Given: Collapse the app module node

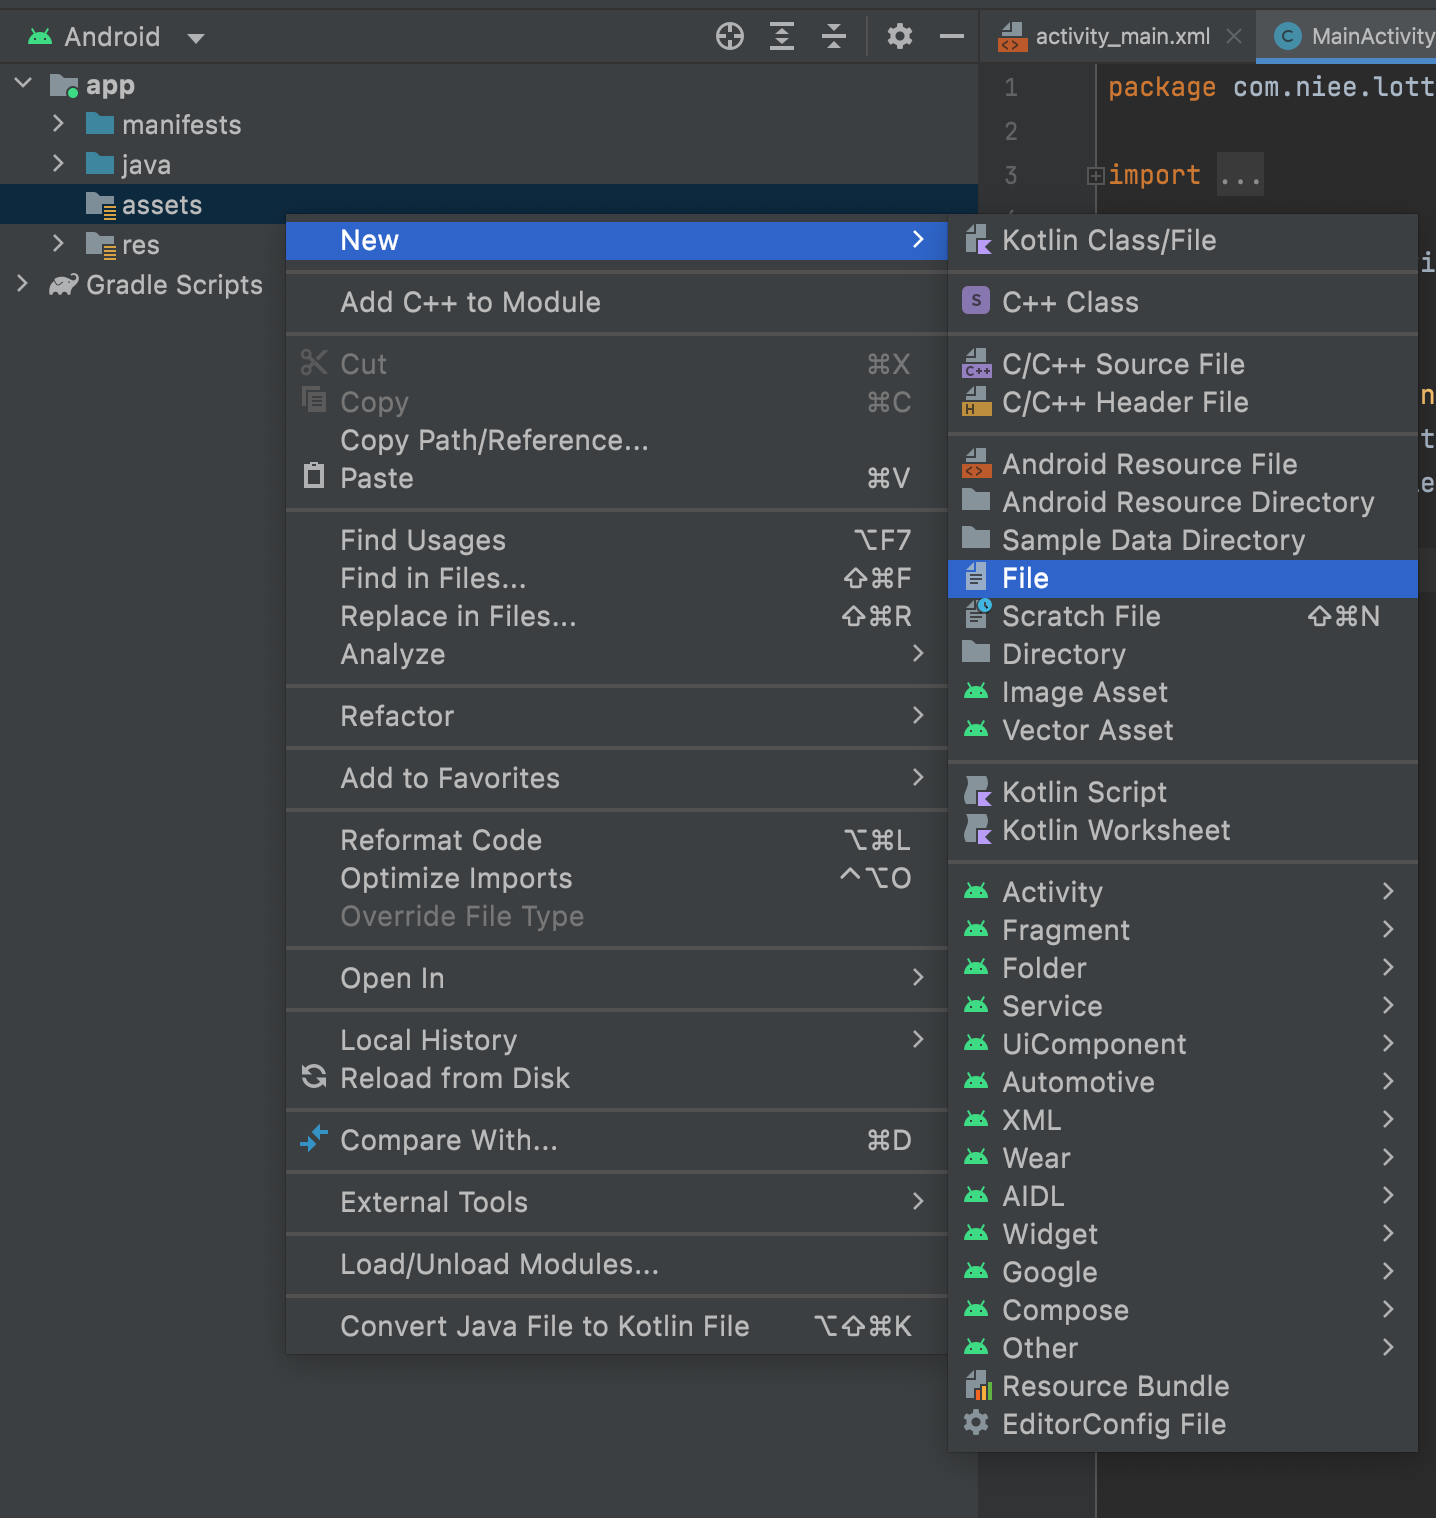Looking at the screenshot, I should point(24,83).
